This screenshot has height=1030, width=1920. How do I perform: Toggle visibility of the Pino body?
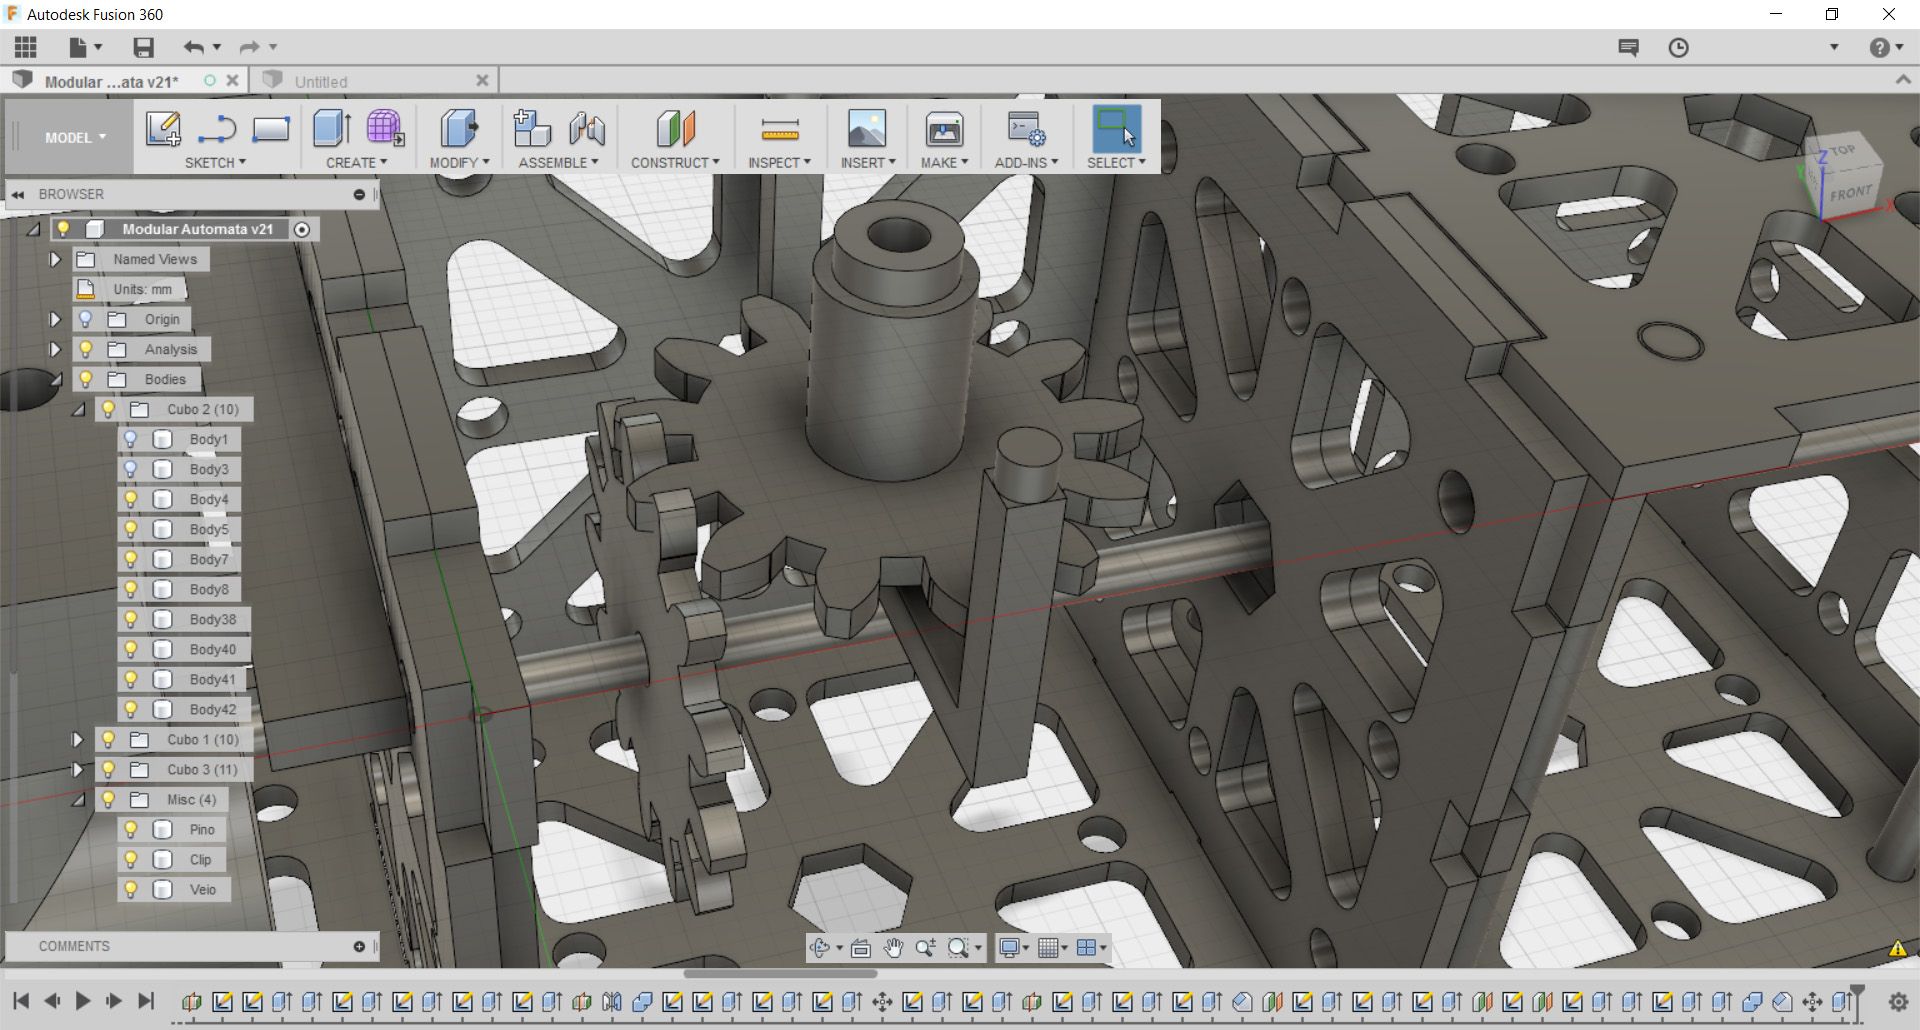tap(130, 829)
